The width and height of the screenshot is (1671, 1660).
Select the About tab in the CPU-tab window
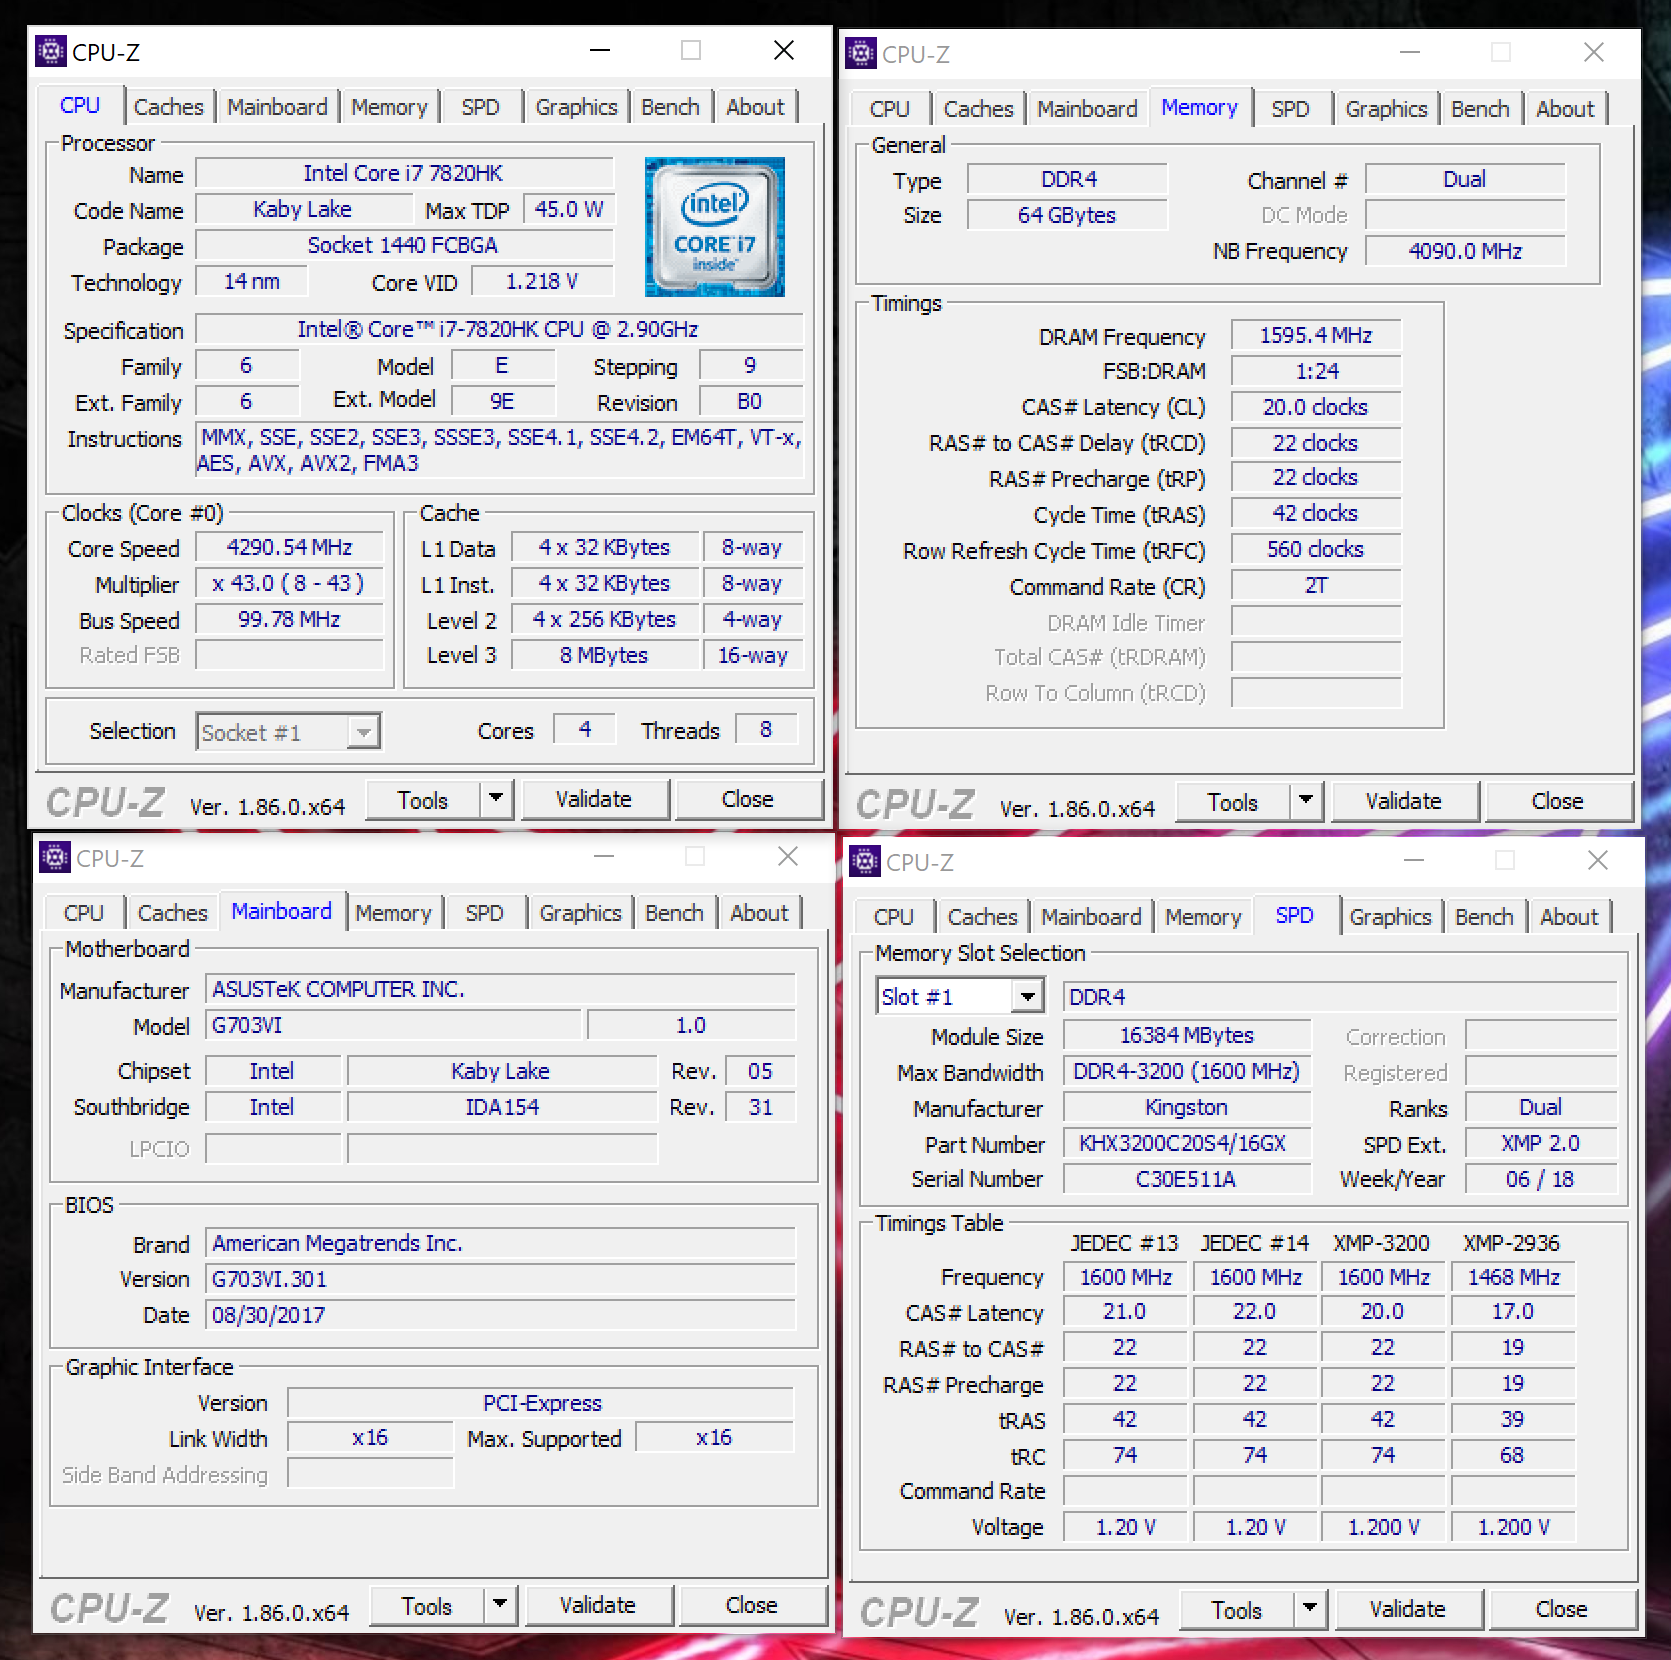tap(755, 107)
